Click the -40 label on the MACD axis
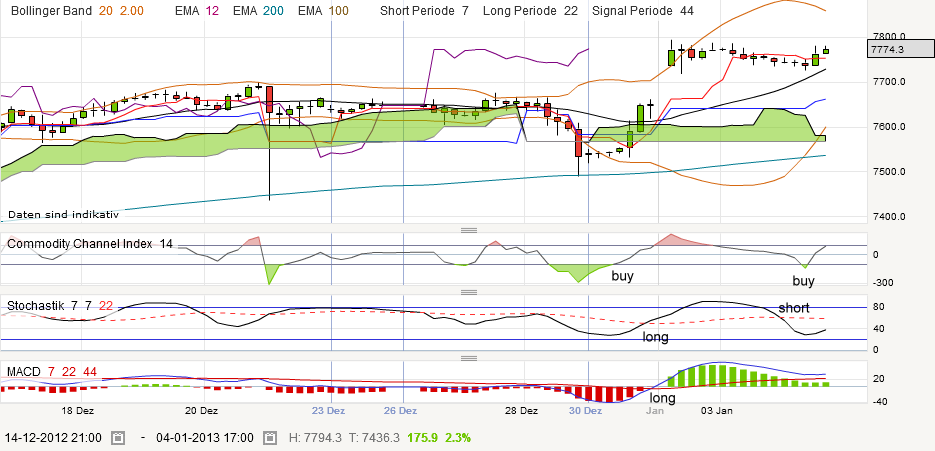 pos(880,401)
